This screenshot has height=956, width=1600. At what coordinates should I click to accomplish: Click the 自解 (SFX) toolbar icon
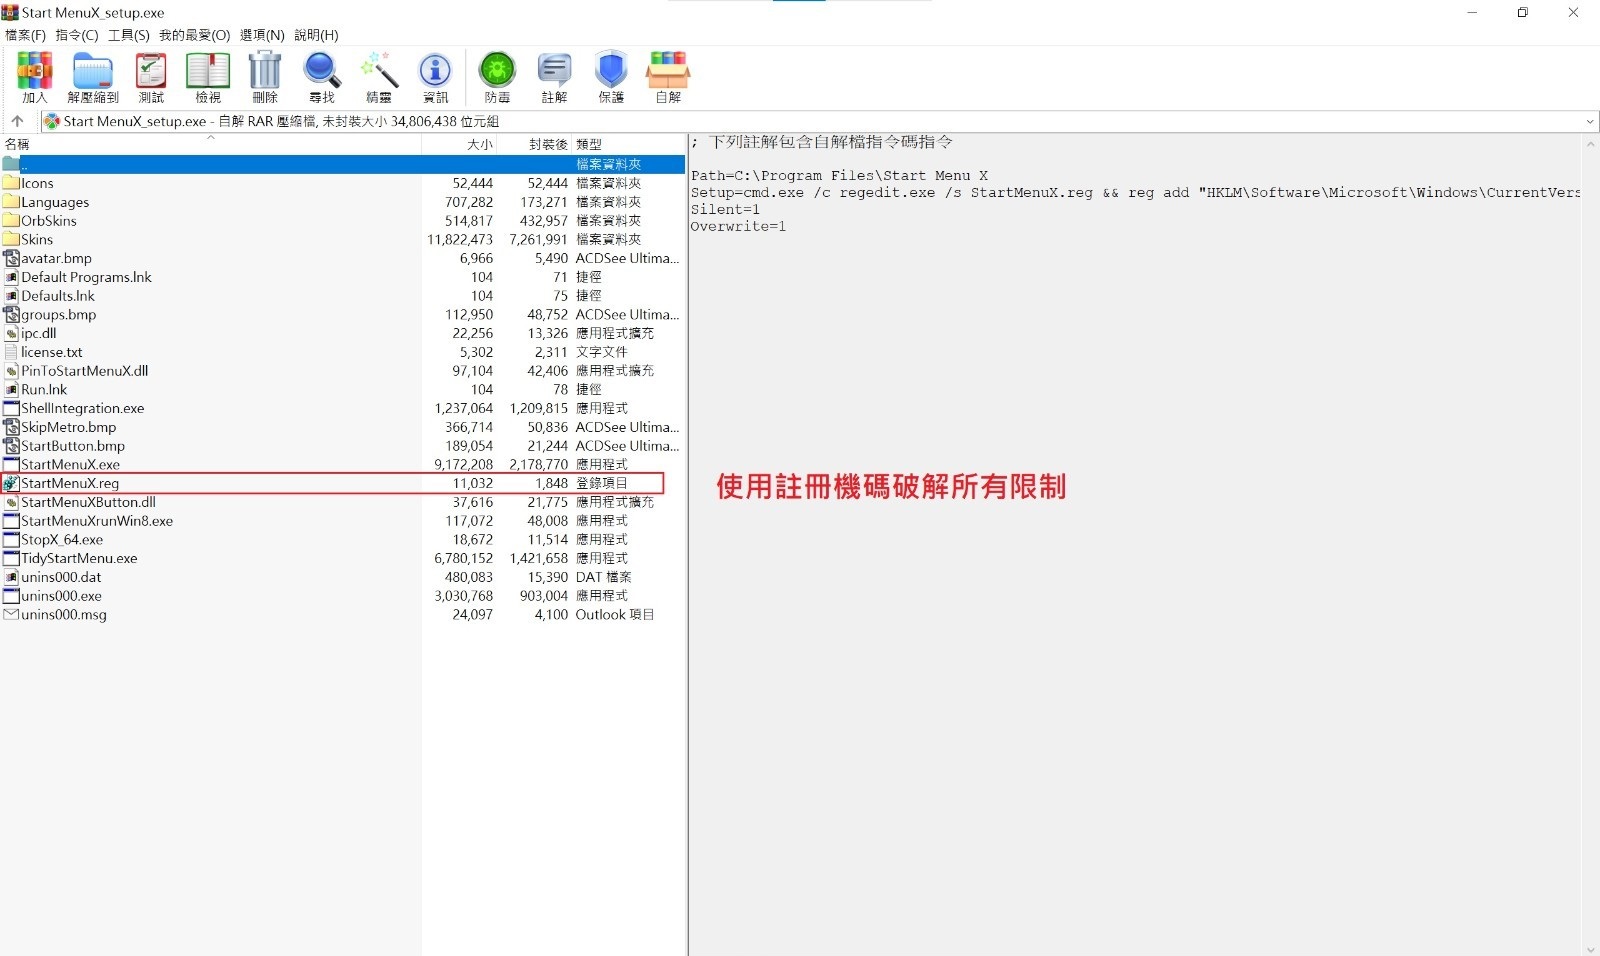click(x=668, y=77)
